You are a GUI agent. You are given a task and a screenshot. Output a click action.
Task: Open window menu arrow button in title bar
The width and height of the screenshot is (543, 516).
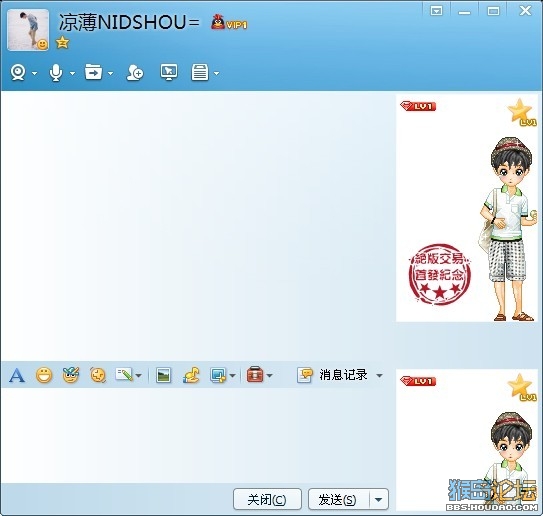[436, 11]
